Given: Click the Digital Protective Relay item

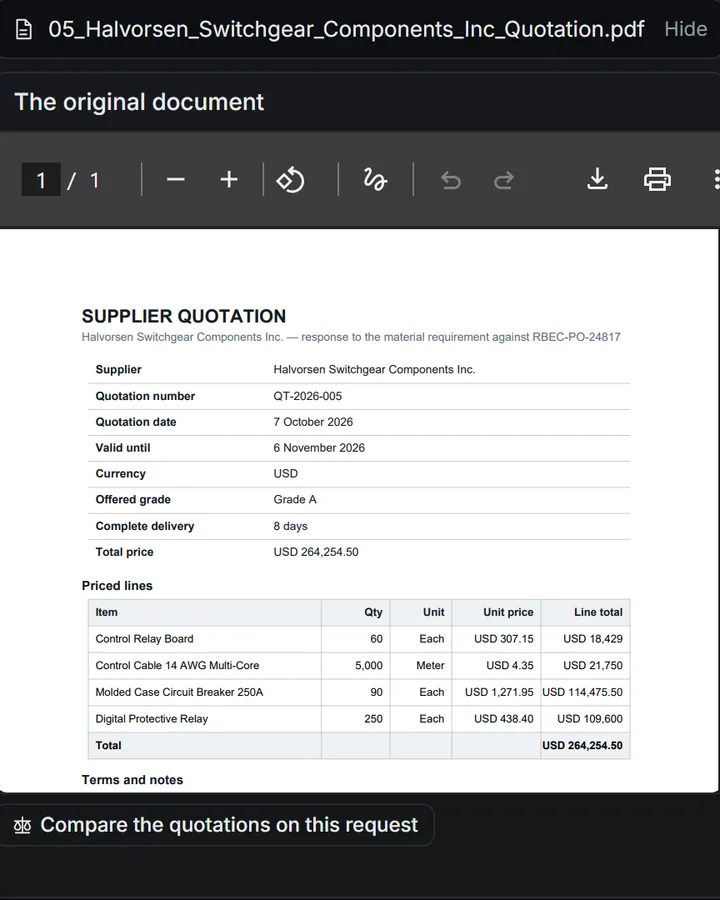Looking at the screenshot, I should [152, 719].
